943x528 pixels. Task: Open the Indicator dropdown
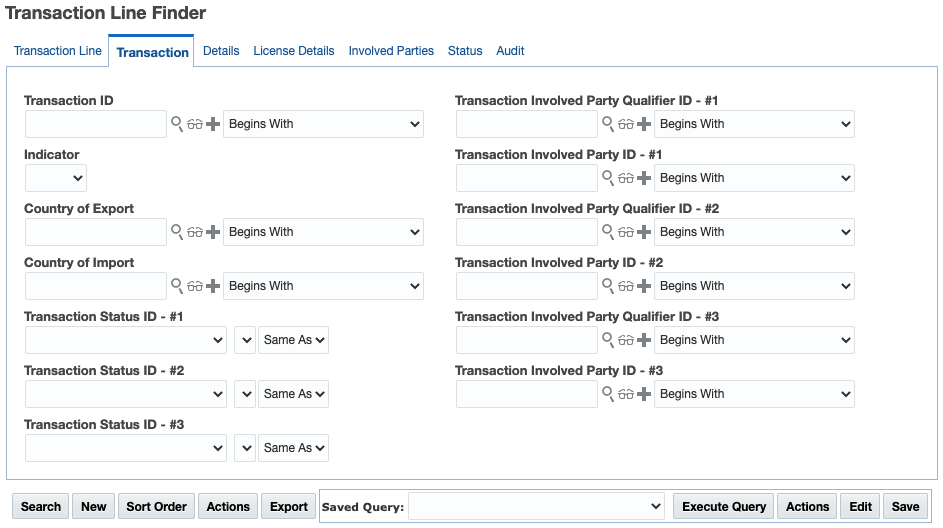tap(56, 178)
